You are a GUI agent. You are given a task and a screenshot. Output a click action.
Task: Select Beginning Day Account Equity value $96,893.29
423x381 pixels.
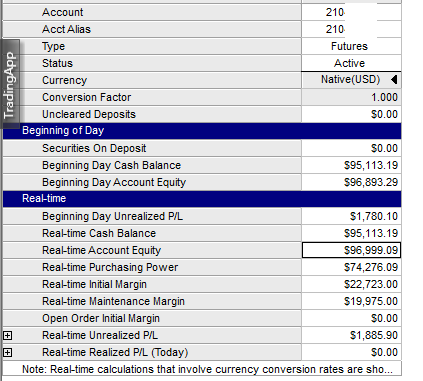click(x=351, y=182)
